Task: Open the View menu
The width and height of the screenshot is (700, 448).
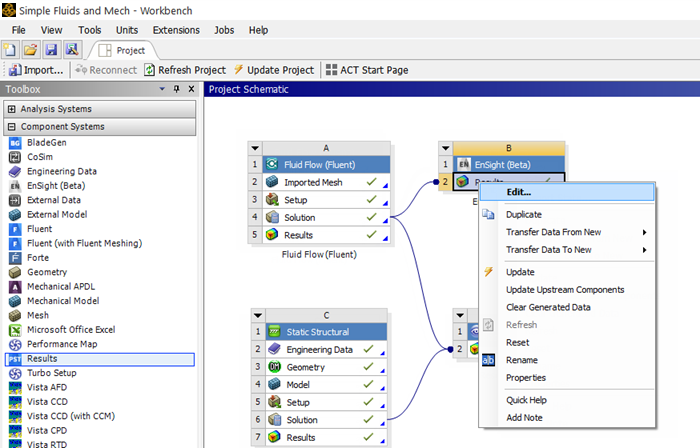Action: pos(51,30)
